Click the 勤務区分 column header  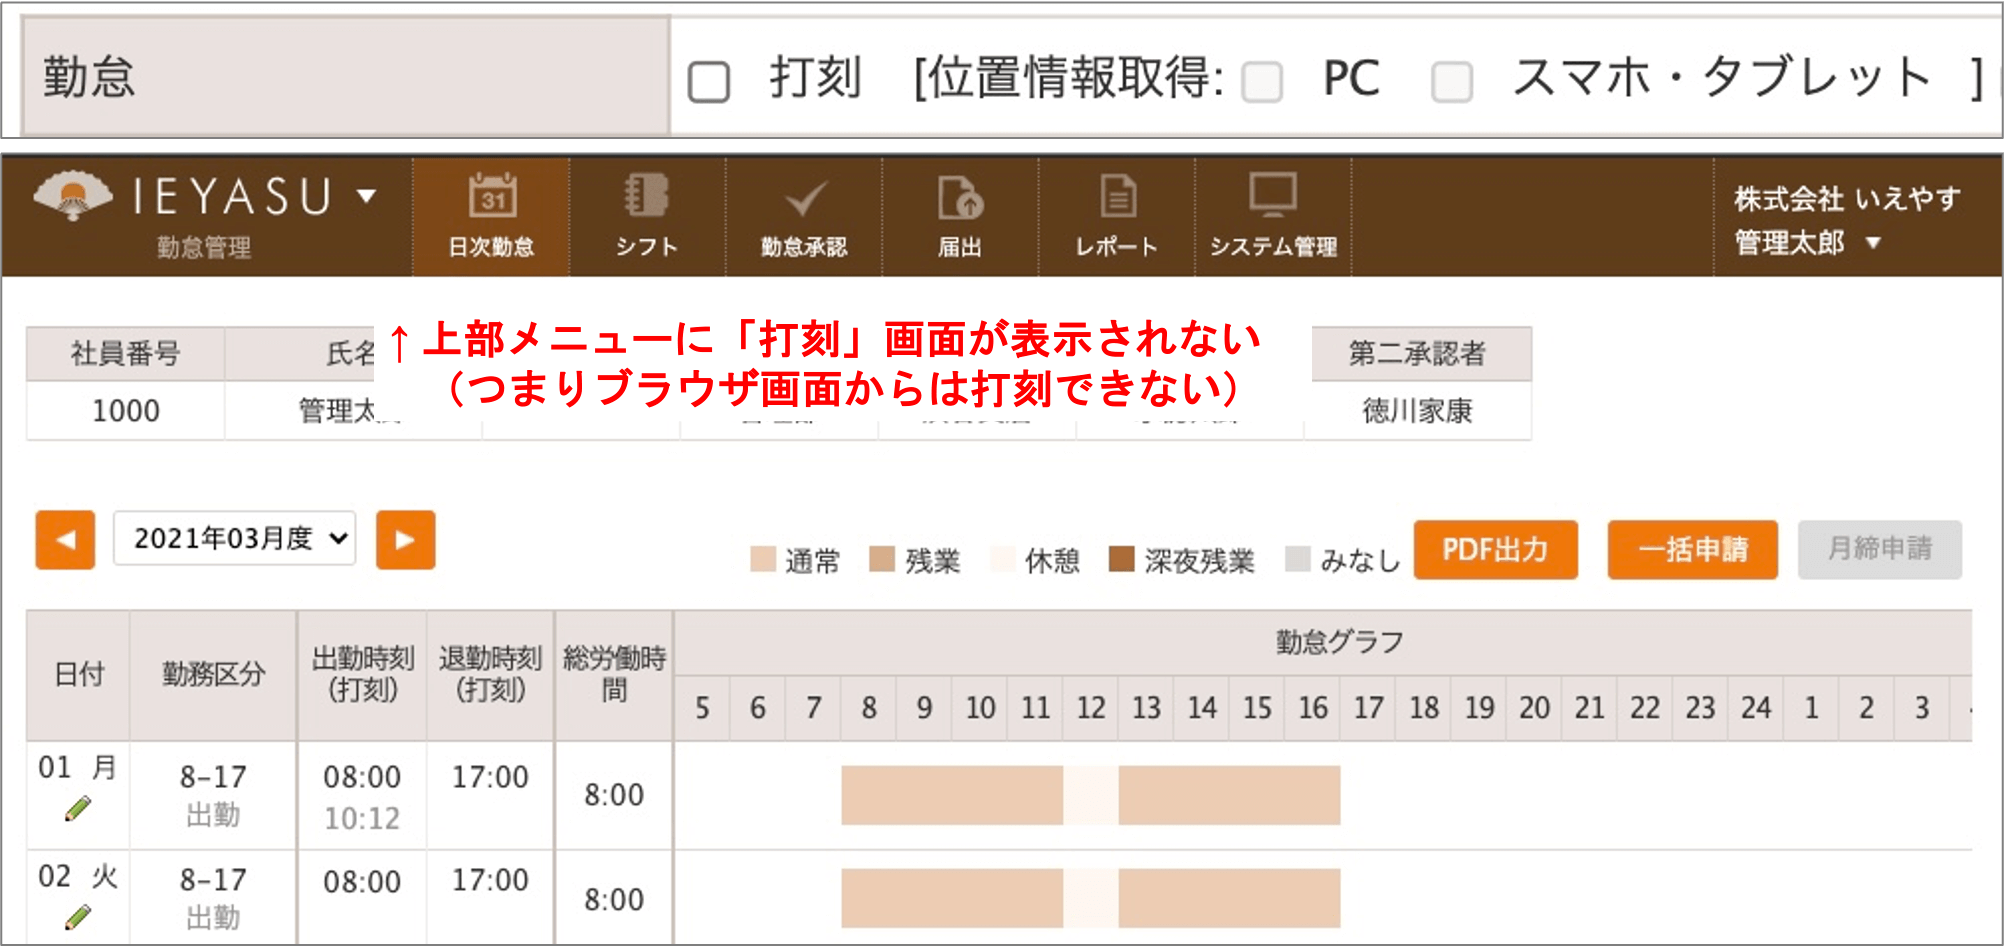[x=213, y=674]
